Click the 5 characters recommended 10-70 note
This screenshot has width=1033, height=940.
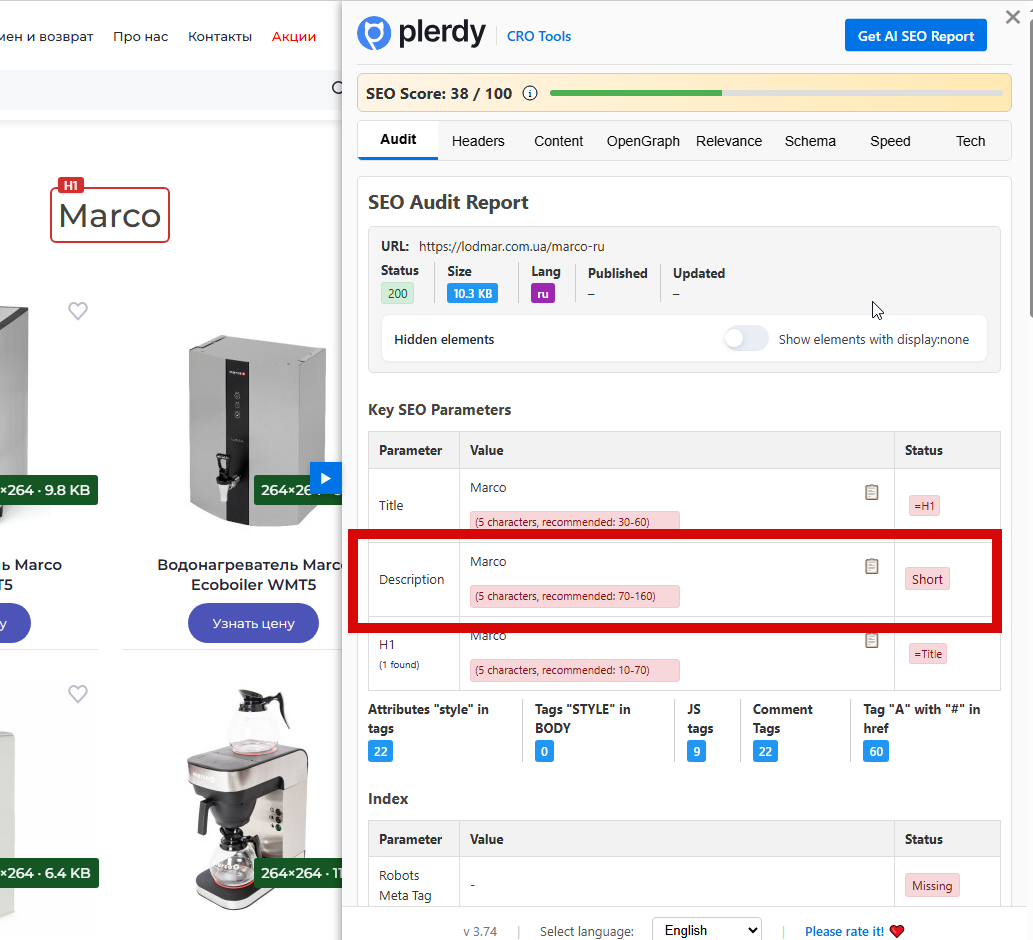coord(574,670)
